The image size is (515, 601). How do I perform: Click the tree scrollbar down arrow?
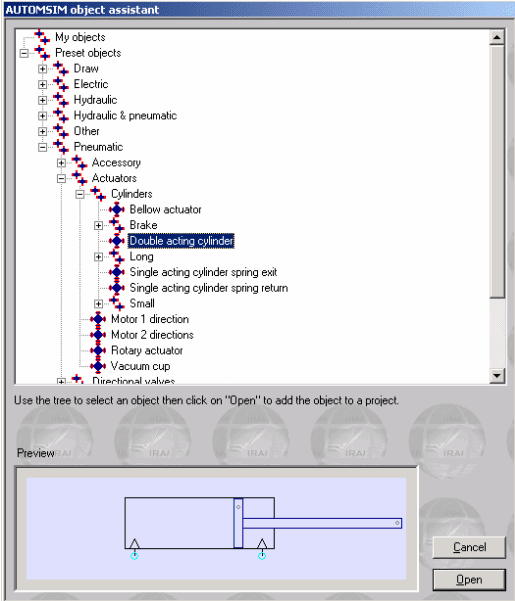[x=497, y=375]
